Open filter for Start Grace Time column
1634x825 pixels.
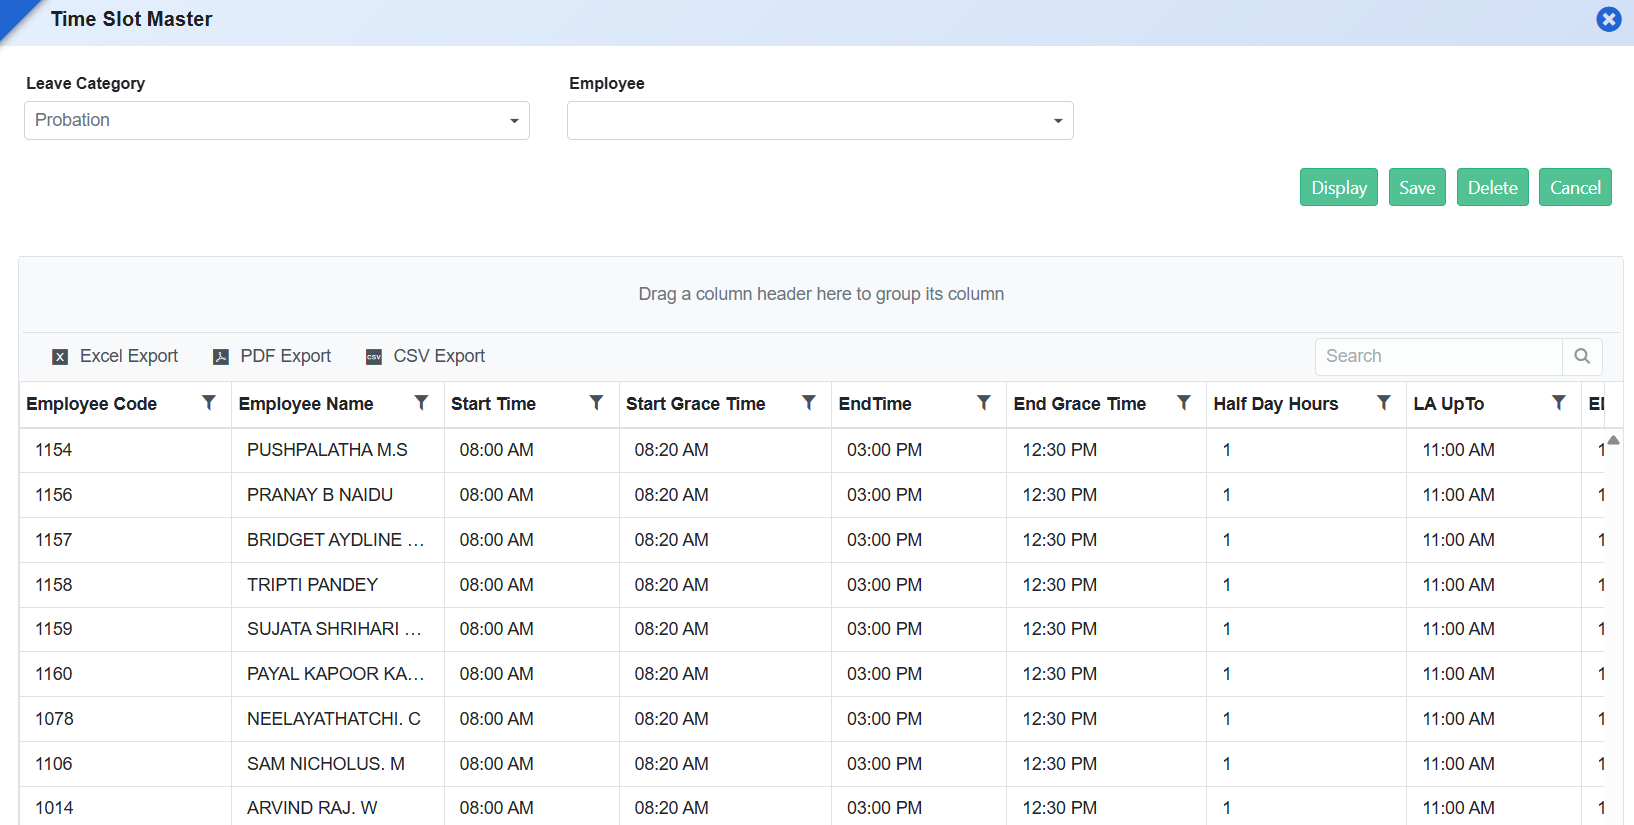pyautogui.click(x=808, y=403)
